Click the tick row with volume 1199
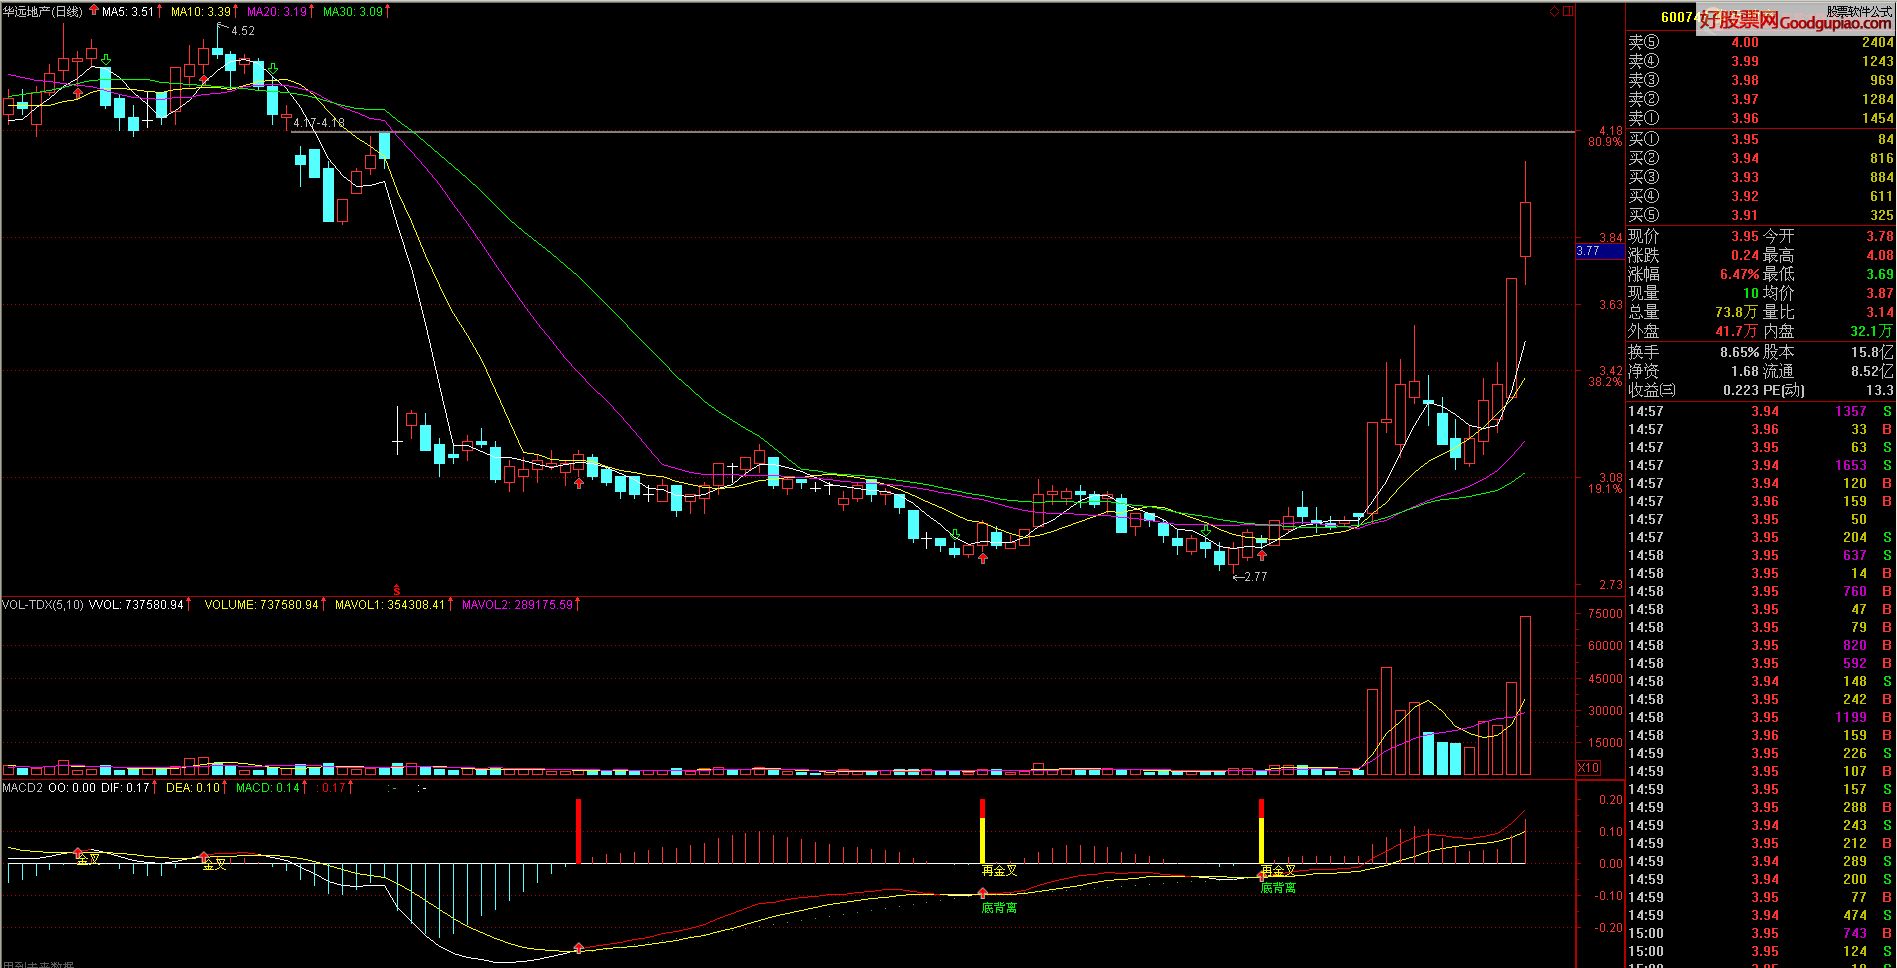The height and width of the screenshot is (968, 1897). click(x=1760, y=717)
